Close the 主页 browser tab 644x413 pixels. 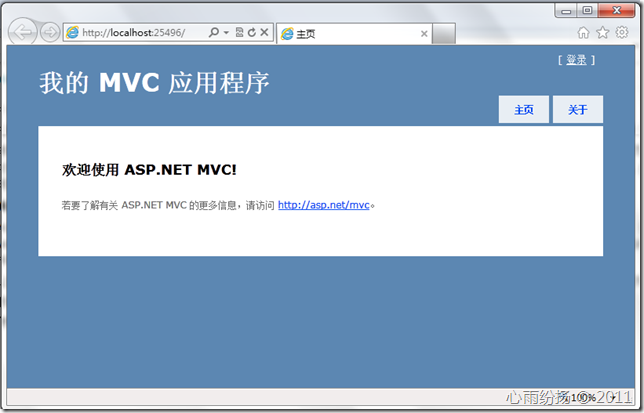(424, 34)
